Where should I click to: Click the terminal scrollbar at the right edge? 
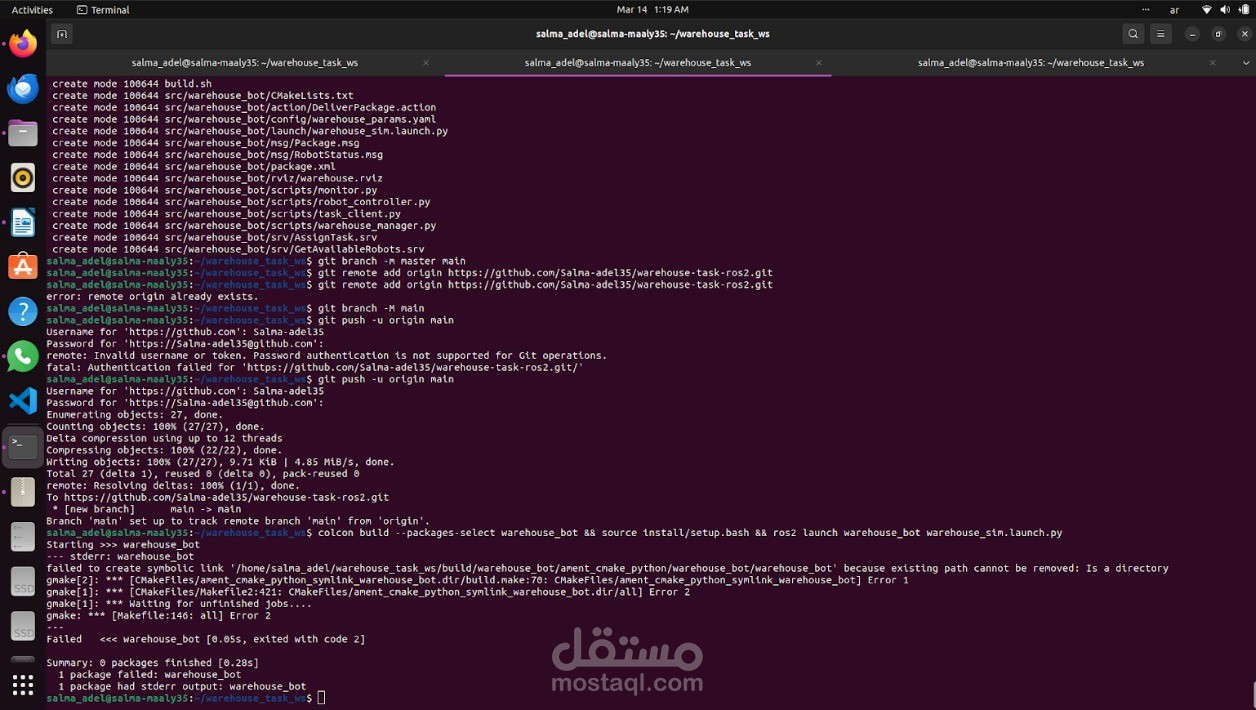click(x=1252, y=692)
